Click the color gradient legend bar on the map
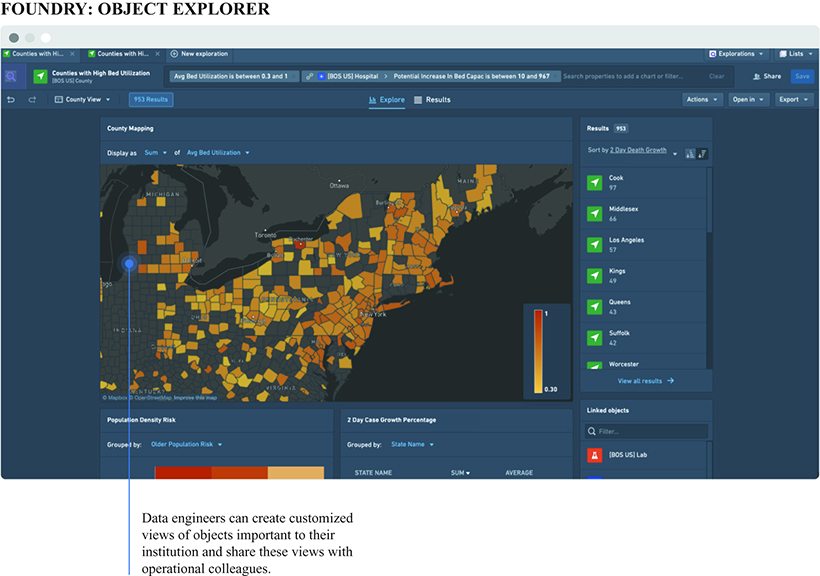This screenshot has width=820, height=576. [x=538, y=350]
